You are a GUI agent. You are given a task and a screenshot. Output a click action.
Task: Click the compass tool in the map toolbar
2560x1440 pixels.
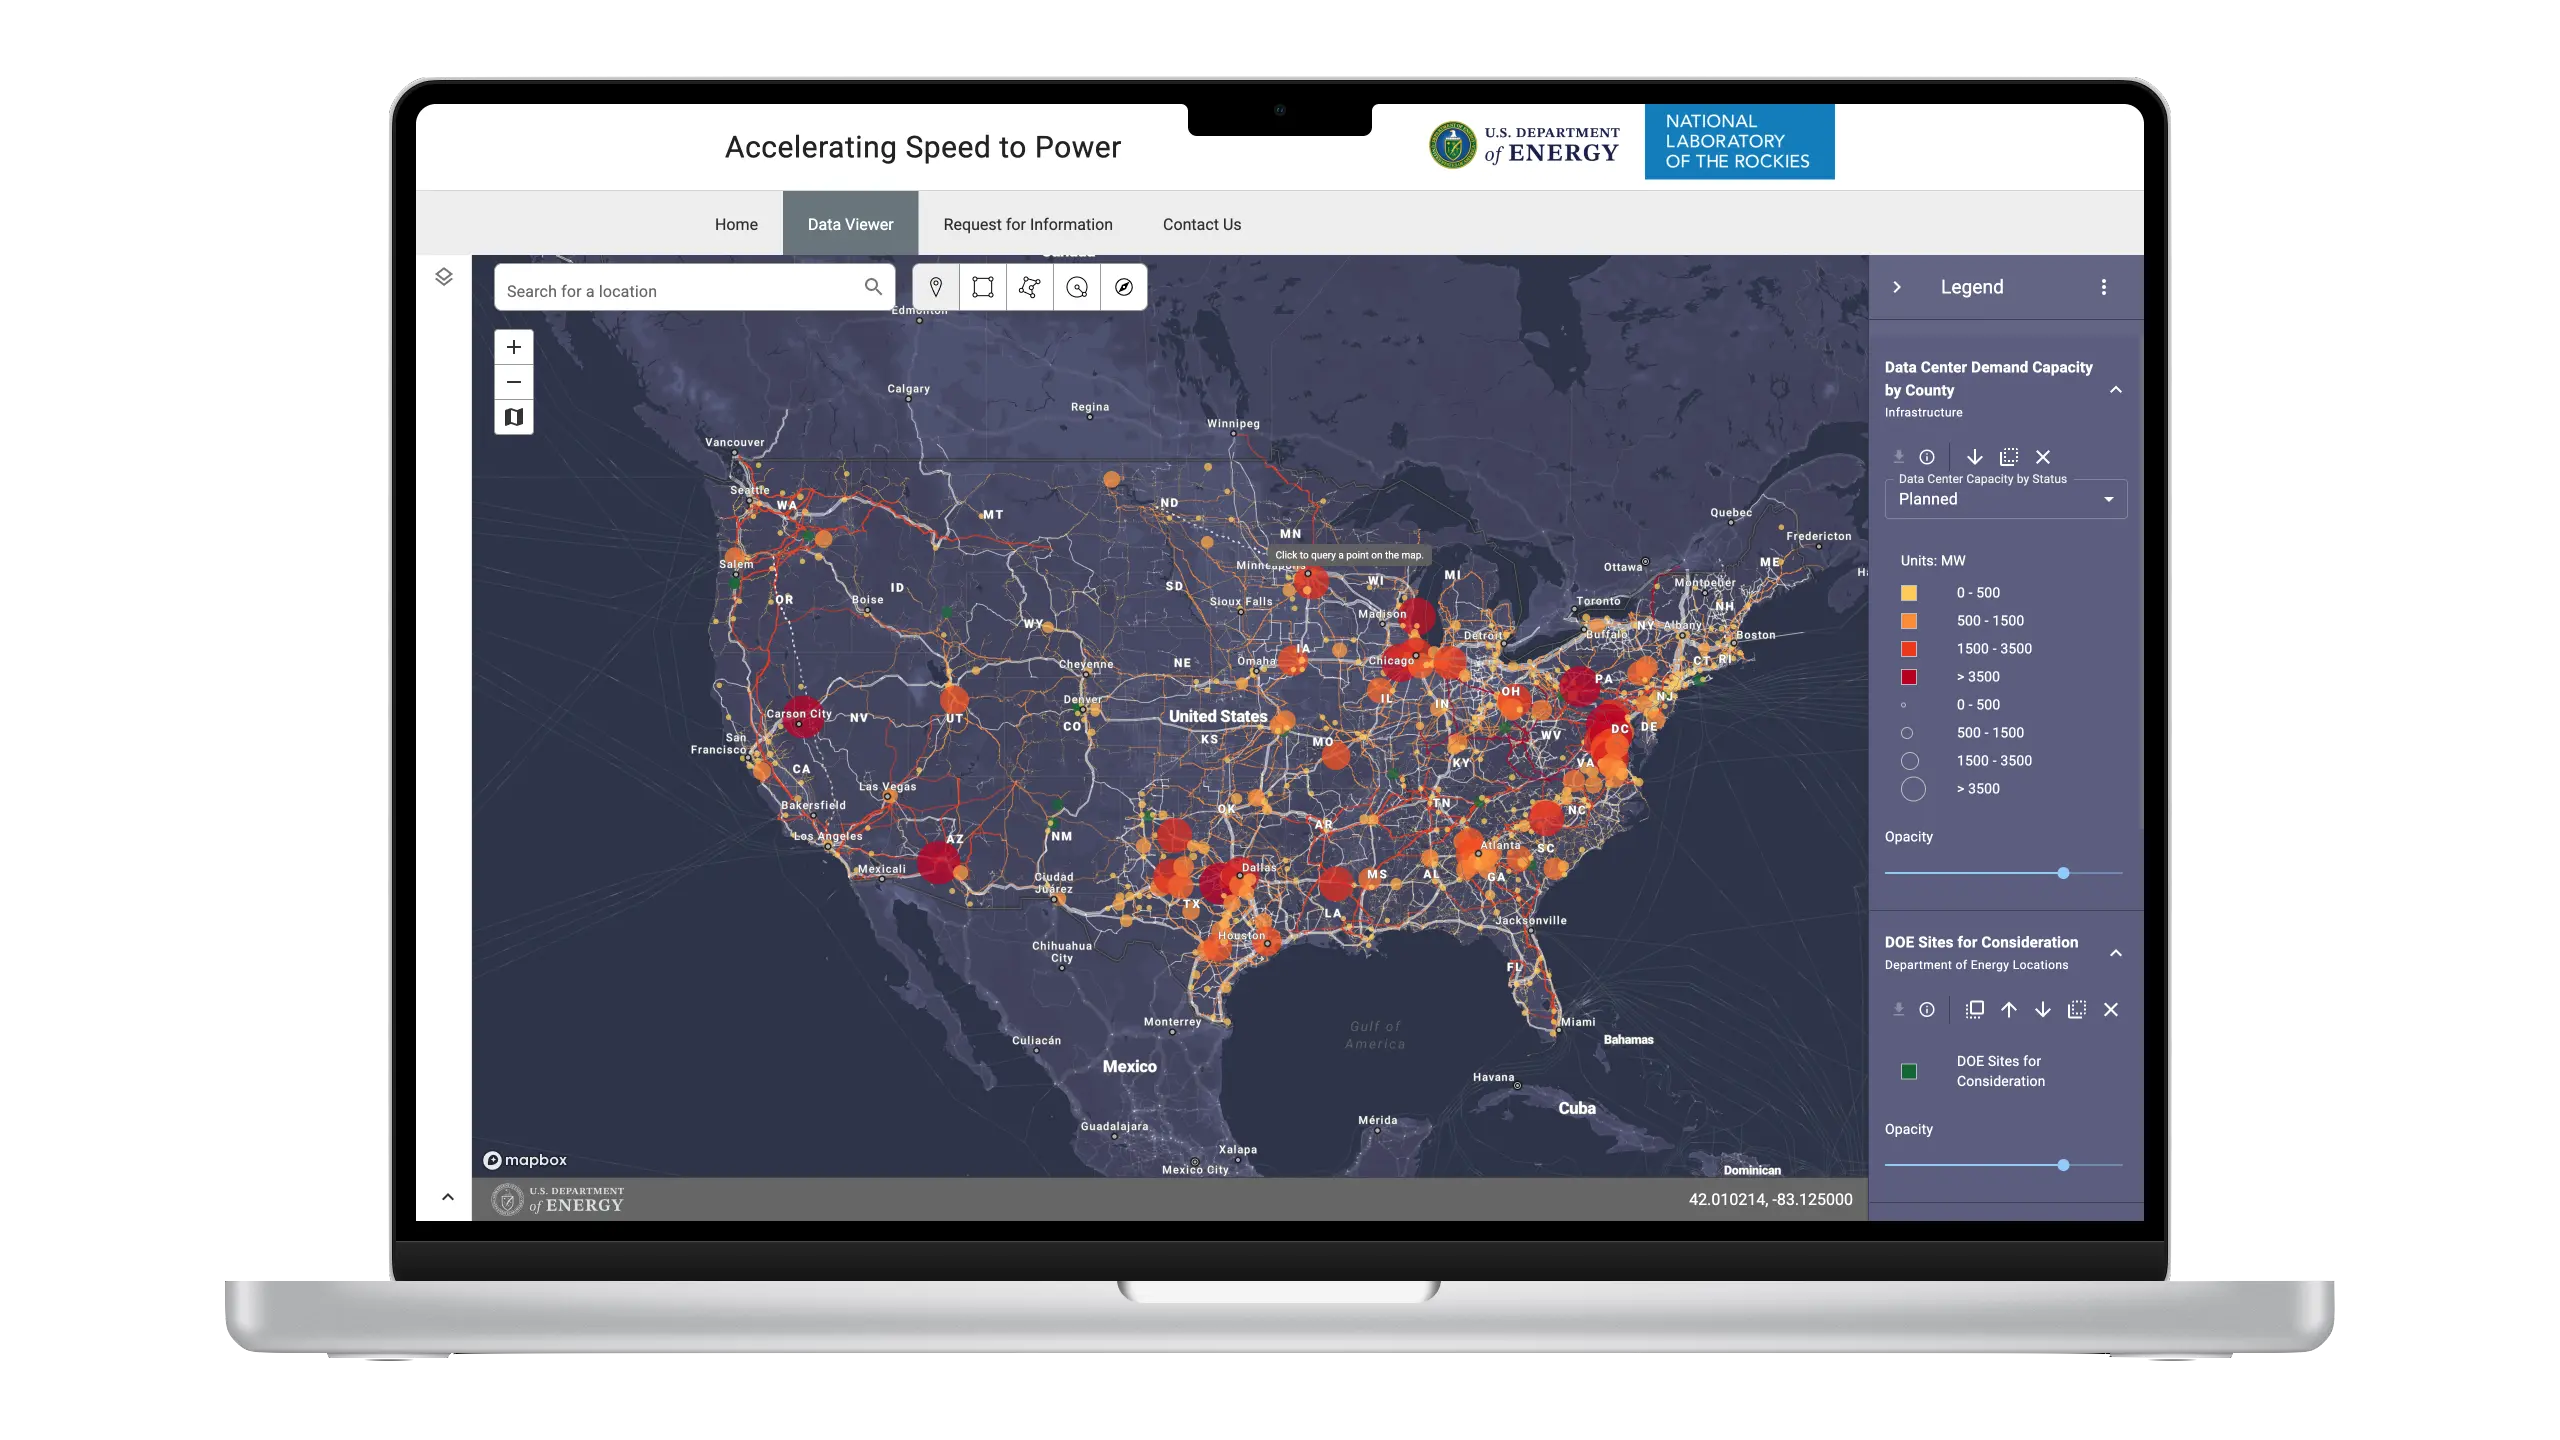1124,288
